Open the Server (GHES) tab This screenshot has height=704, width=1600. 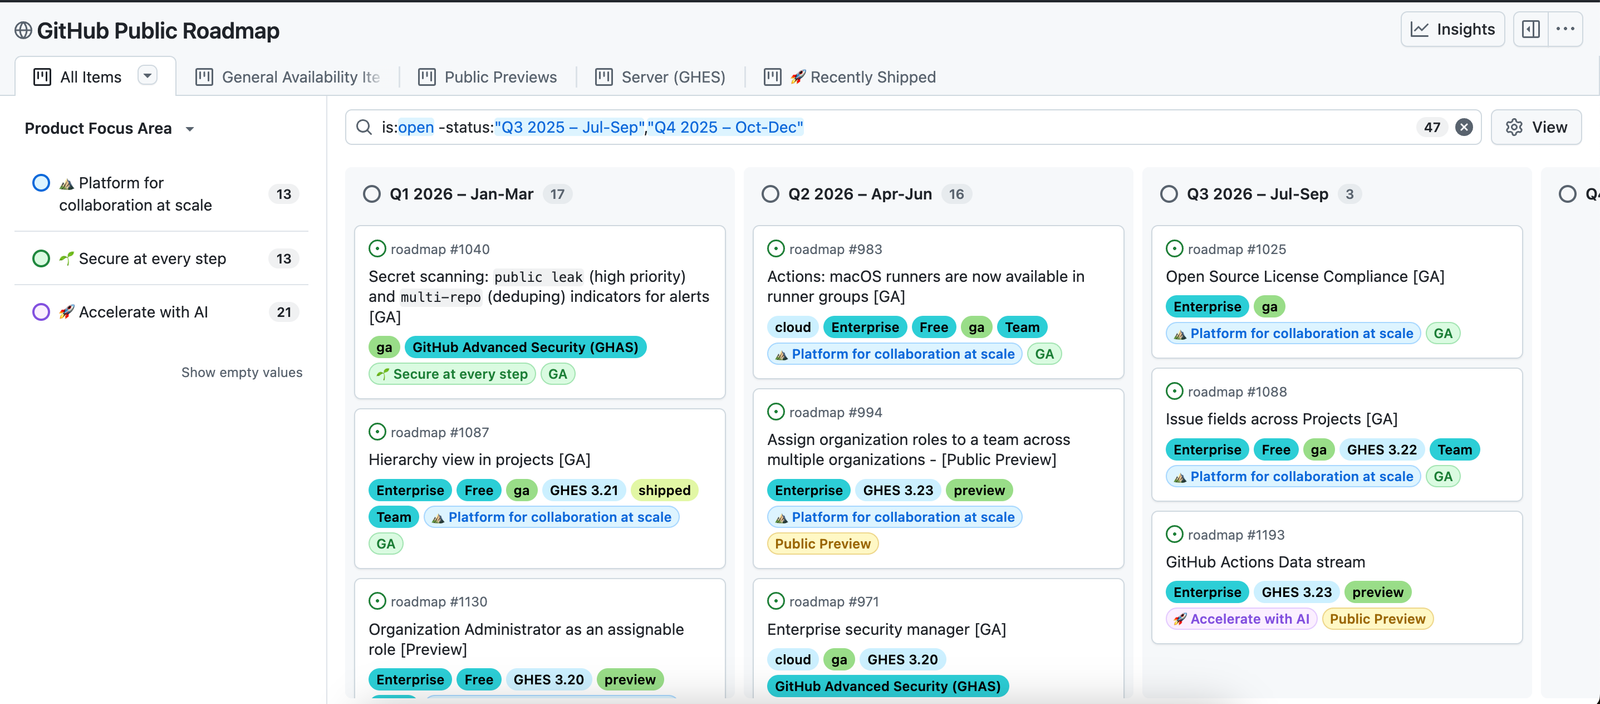tap(660, 77)
